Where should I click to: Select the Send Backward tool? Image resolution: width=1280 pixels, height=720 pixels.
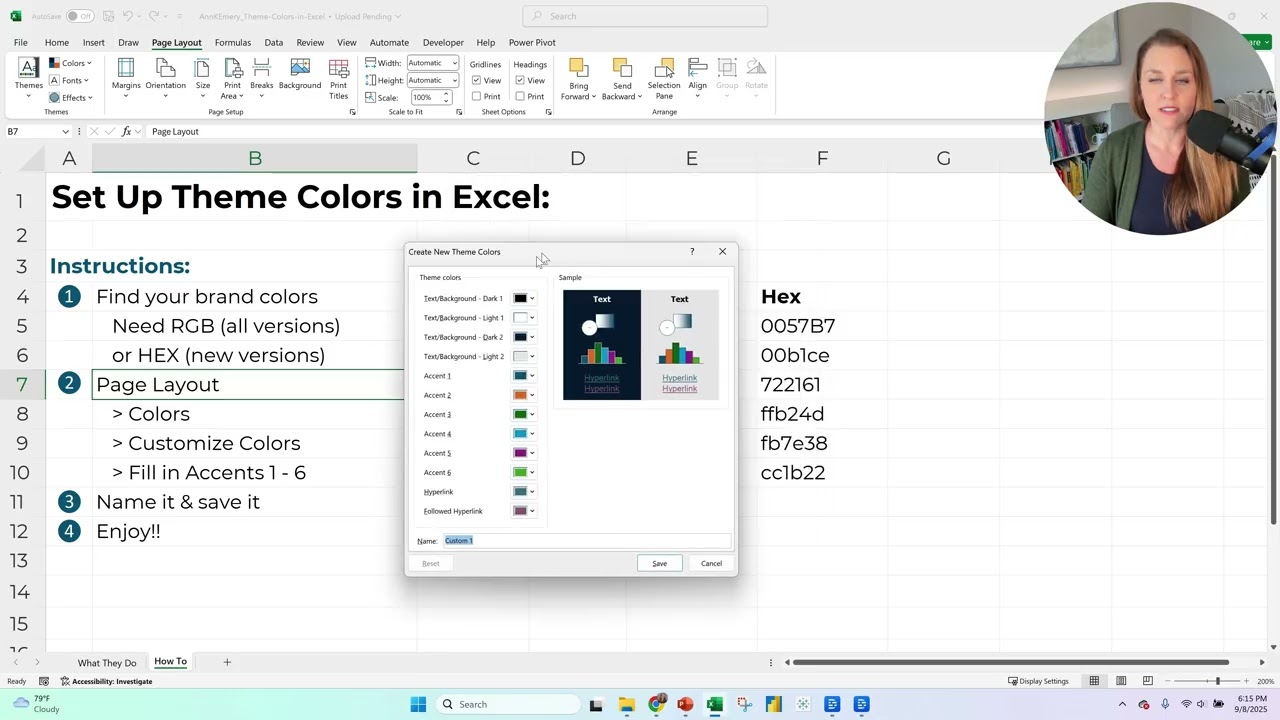[x=621, y=78]
